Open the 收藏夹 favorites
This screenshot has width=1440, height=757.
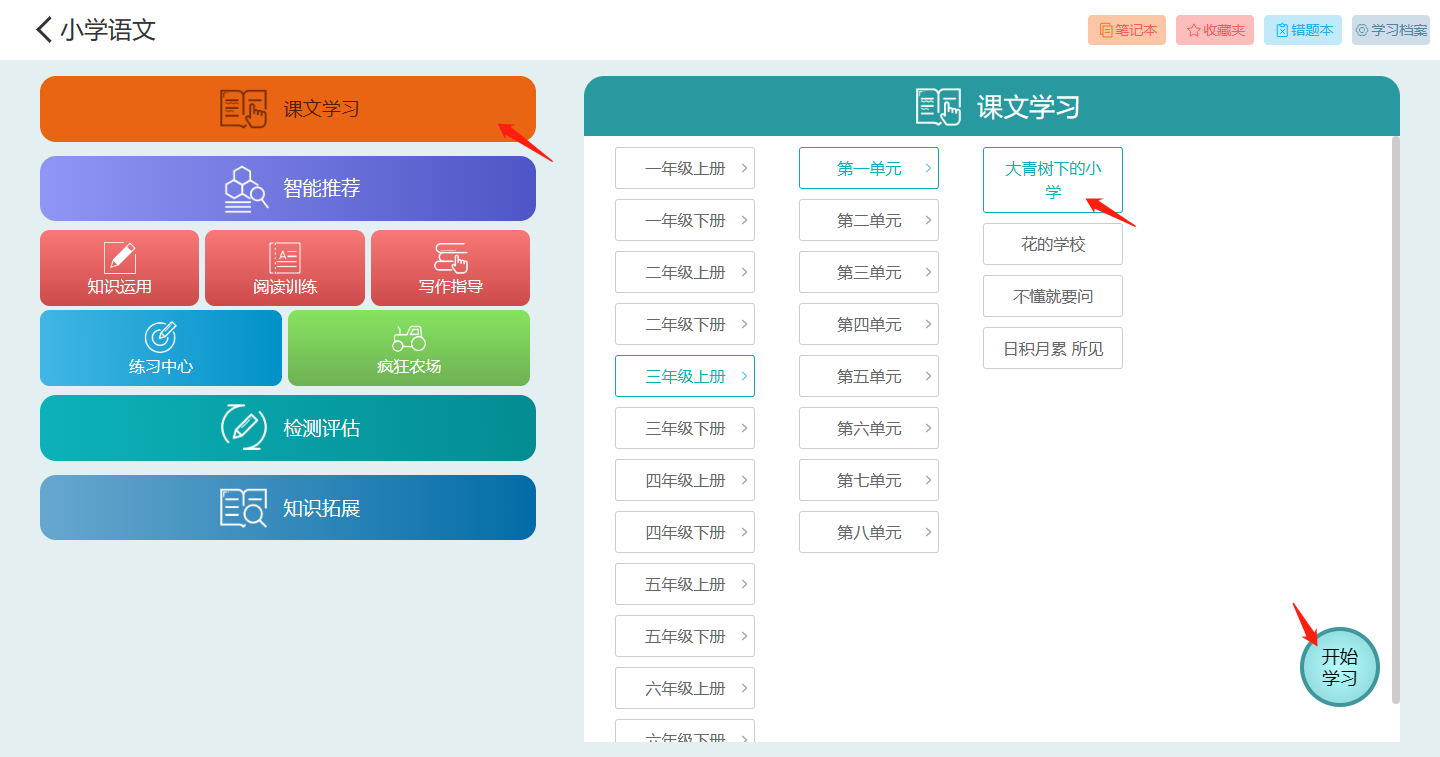pyautogui.click(x=1214, y=30)
